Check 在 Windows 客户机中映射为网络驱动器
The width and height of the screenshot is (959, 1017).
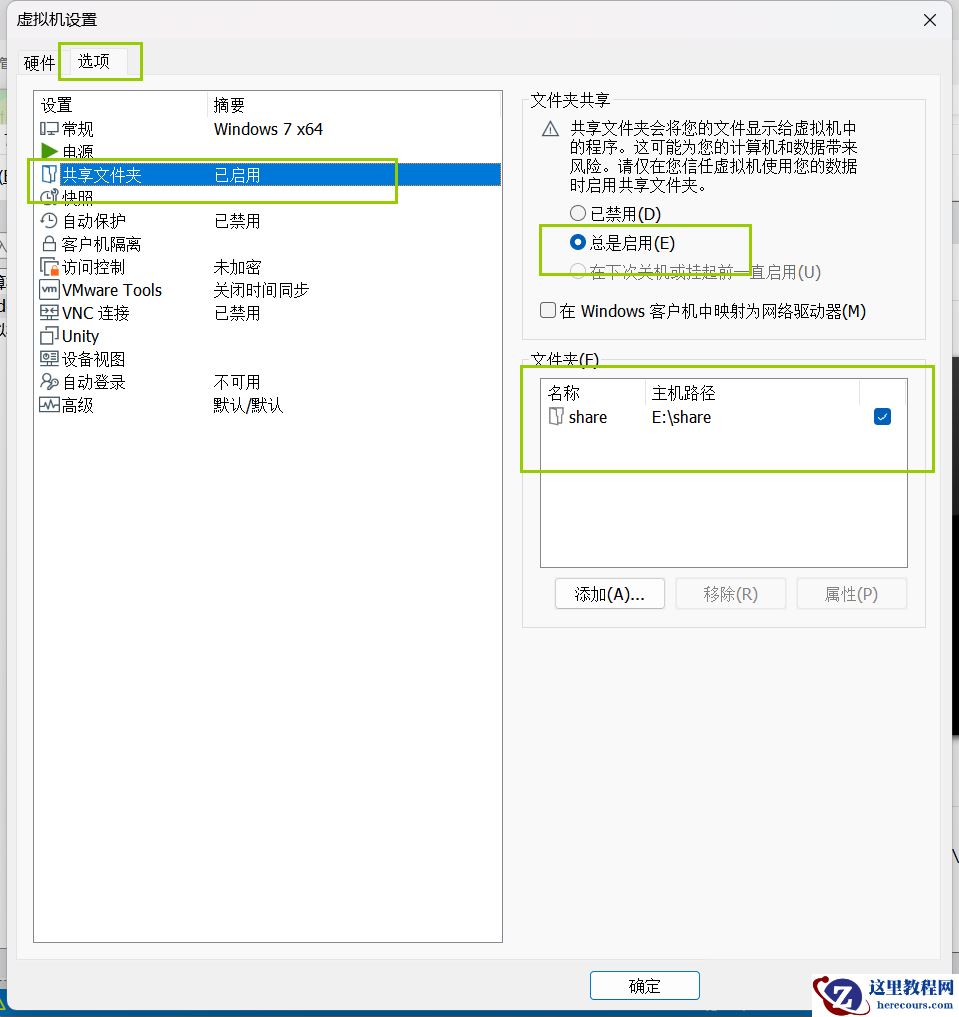tap(547, 311)
